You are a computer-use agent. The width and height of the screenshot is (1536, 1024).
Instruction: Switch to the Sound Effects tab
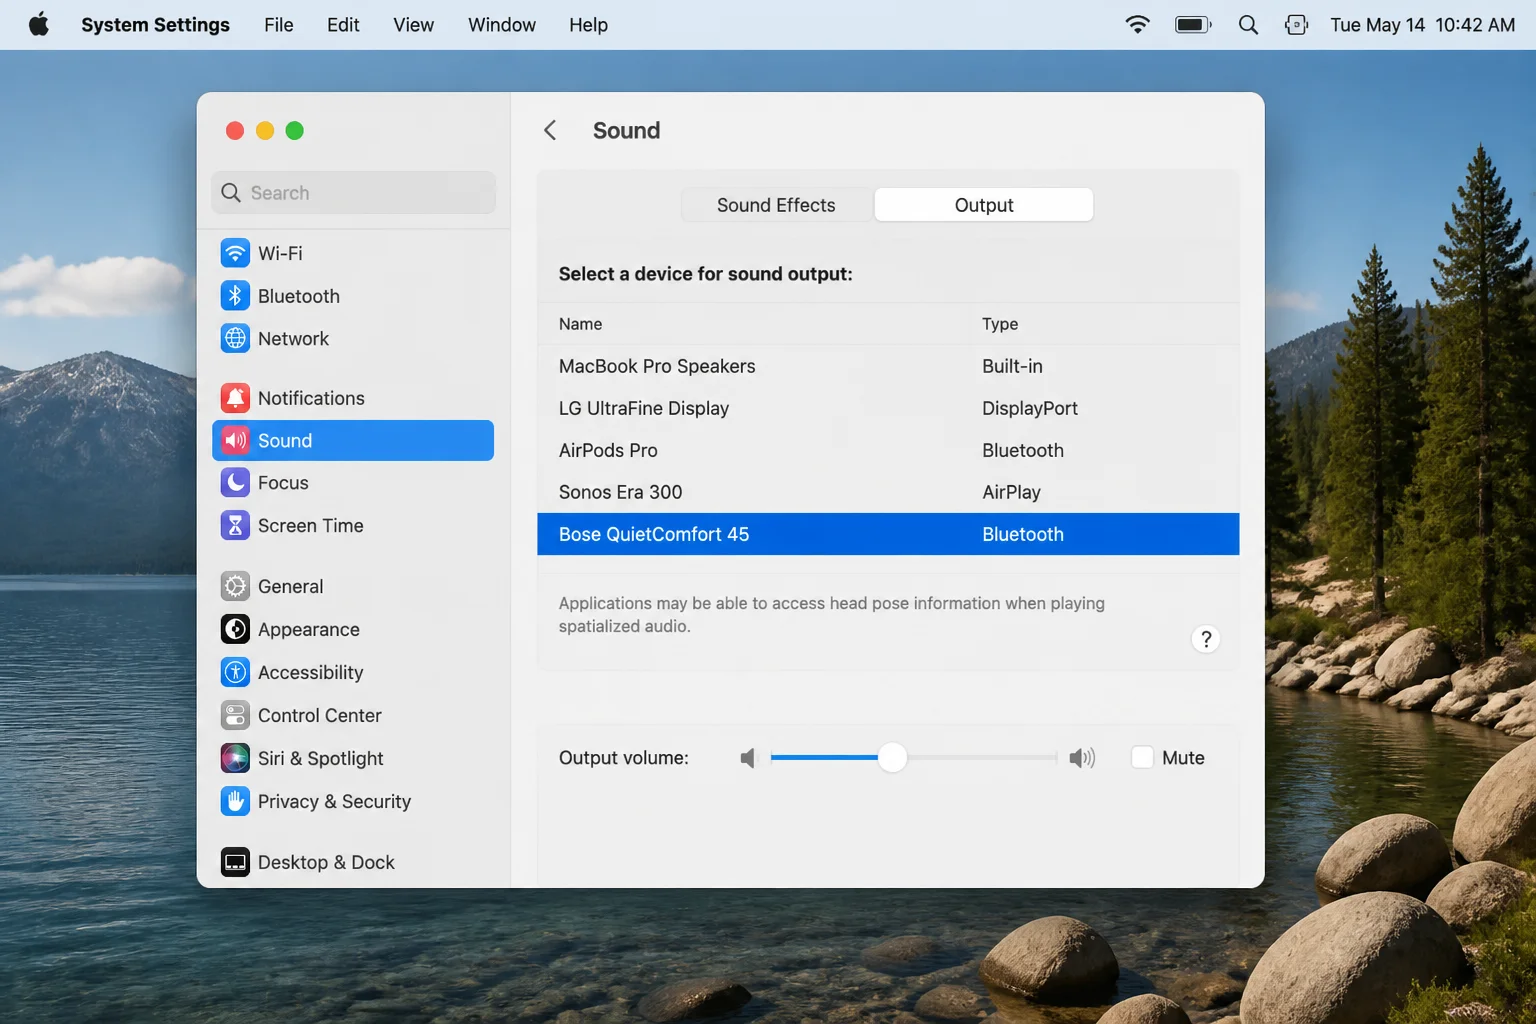pyautogui.click(x=776, y=205)
